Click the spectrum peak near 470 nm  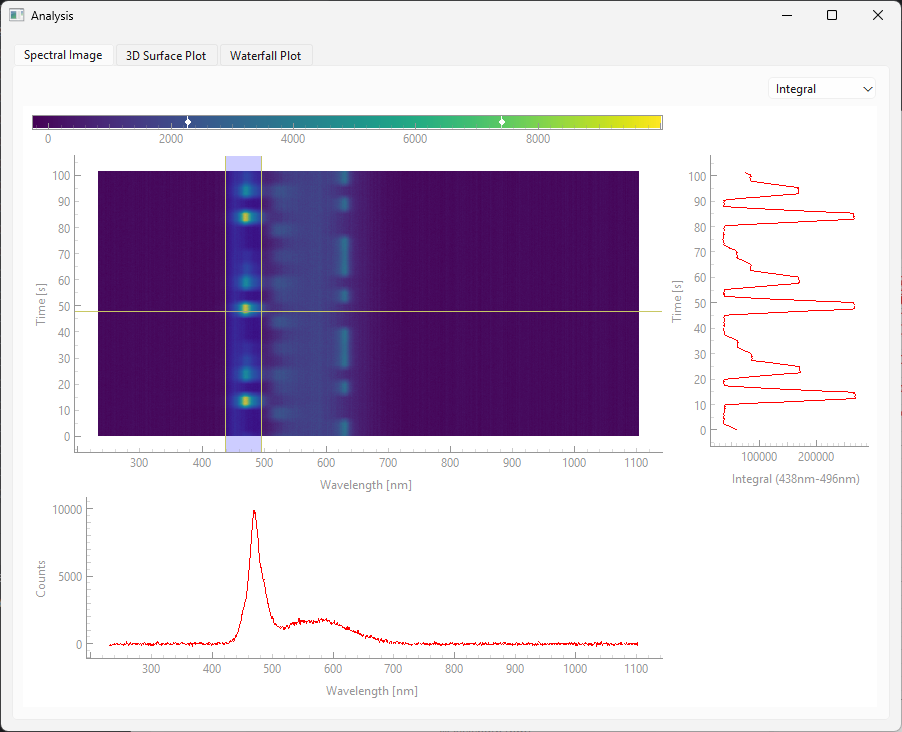point(254,512)
